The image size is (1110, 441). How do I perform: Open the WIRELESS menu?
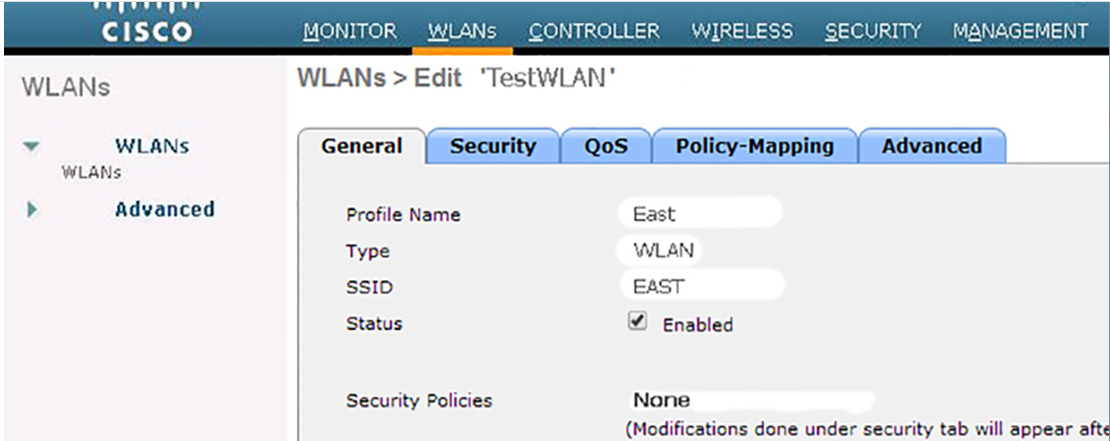click(x=742, y=31)
